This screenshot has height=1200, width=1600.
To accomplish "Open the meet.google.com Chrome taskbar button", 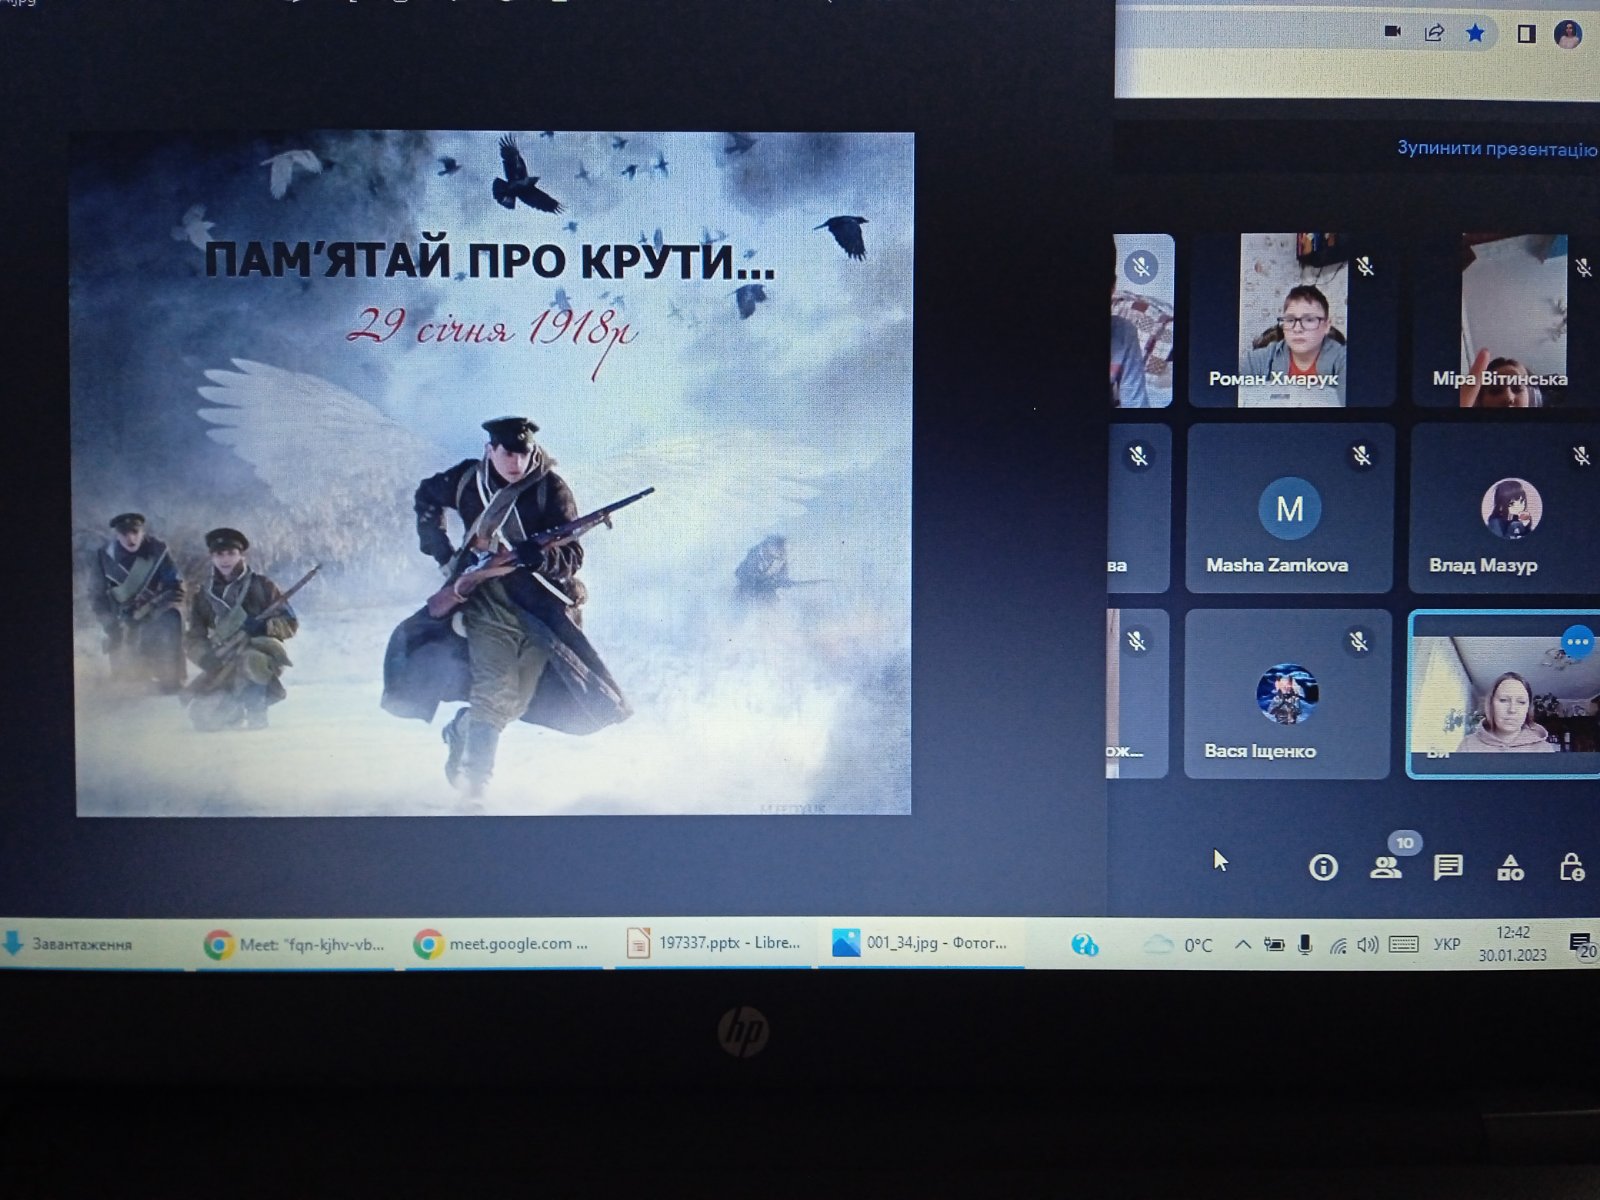I will (502, 943).
